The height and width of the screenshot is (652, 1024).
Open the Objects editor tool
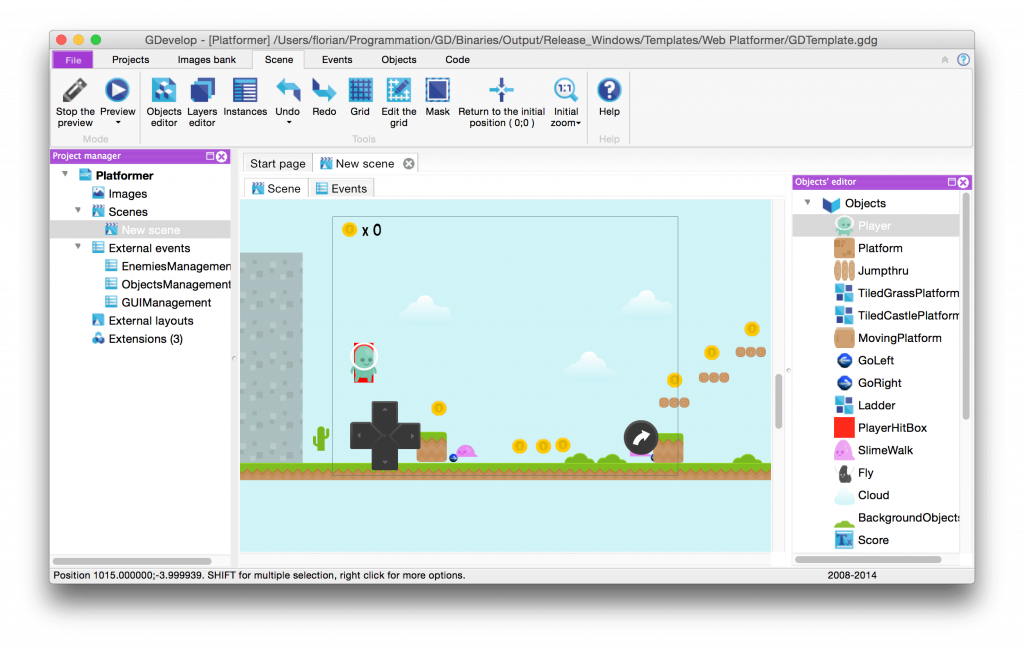click(x=164, y=91)
